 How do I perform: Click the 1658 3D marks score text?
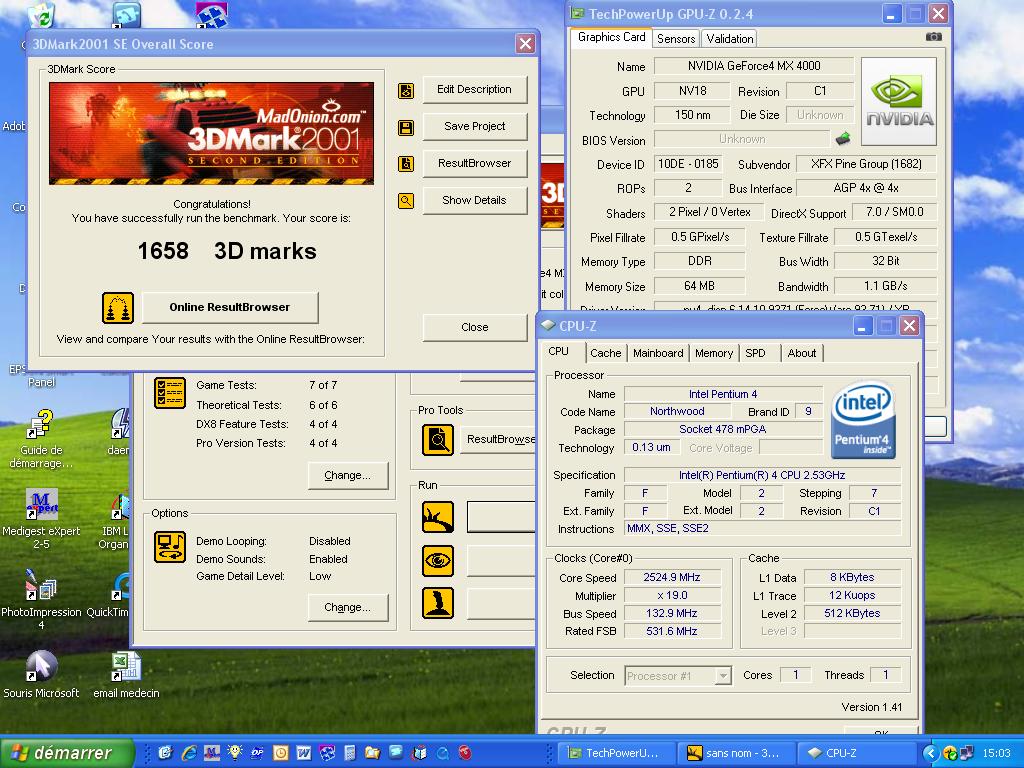pos(227,251)
